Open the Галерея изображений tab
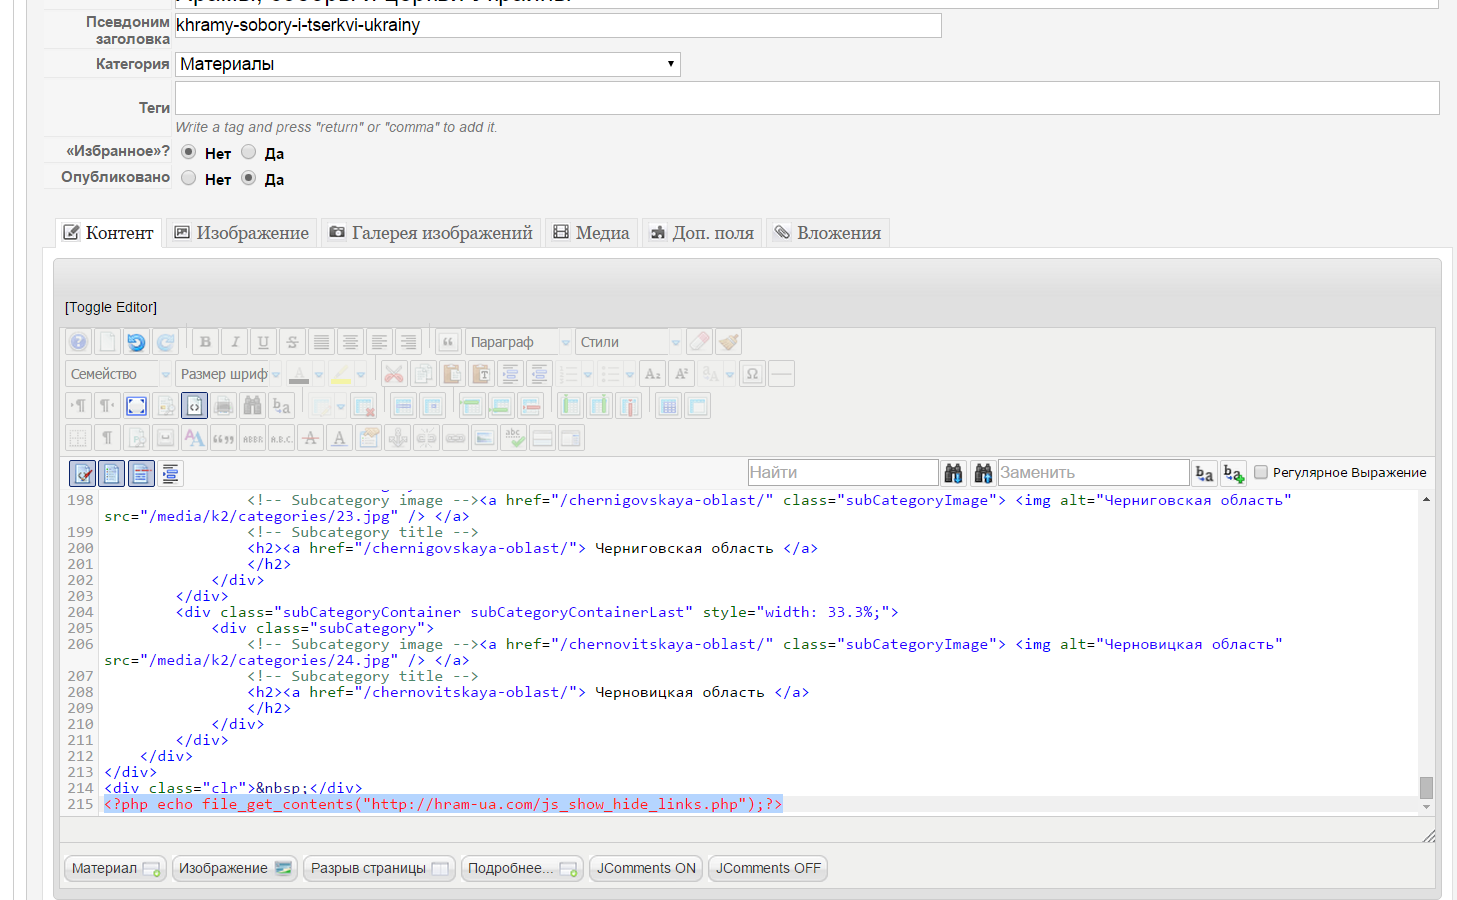Image resolution: width=1457 pixels, height=900 pixels. click(431, 233)
